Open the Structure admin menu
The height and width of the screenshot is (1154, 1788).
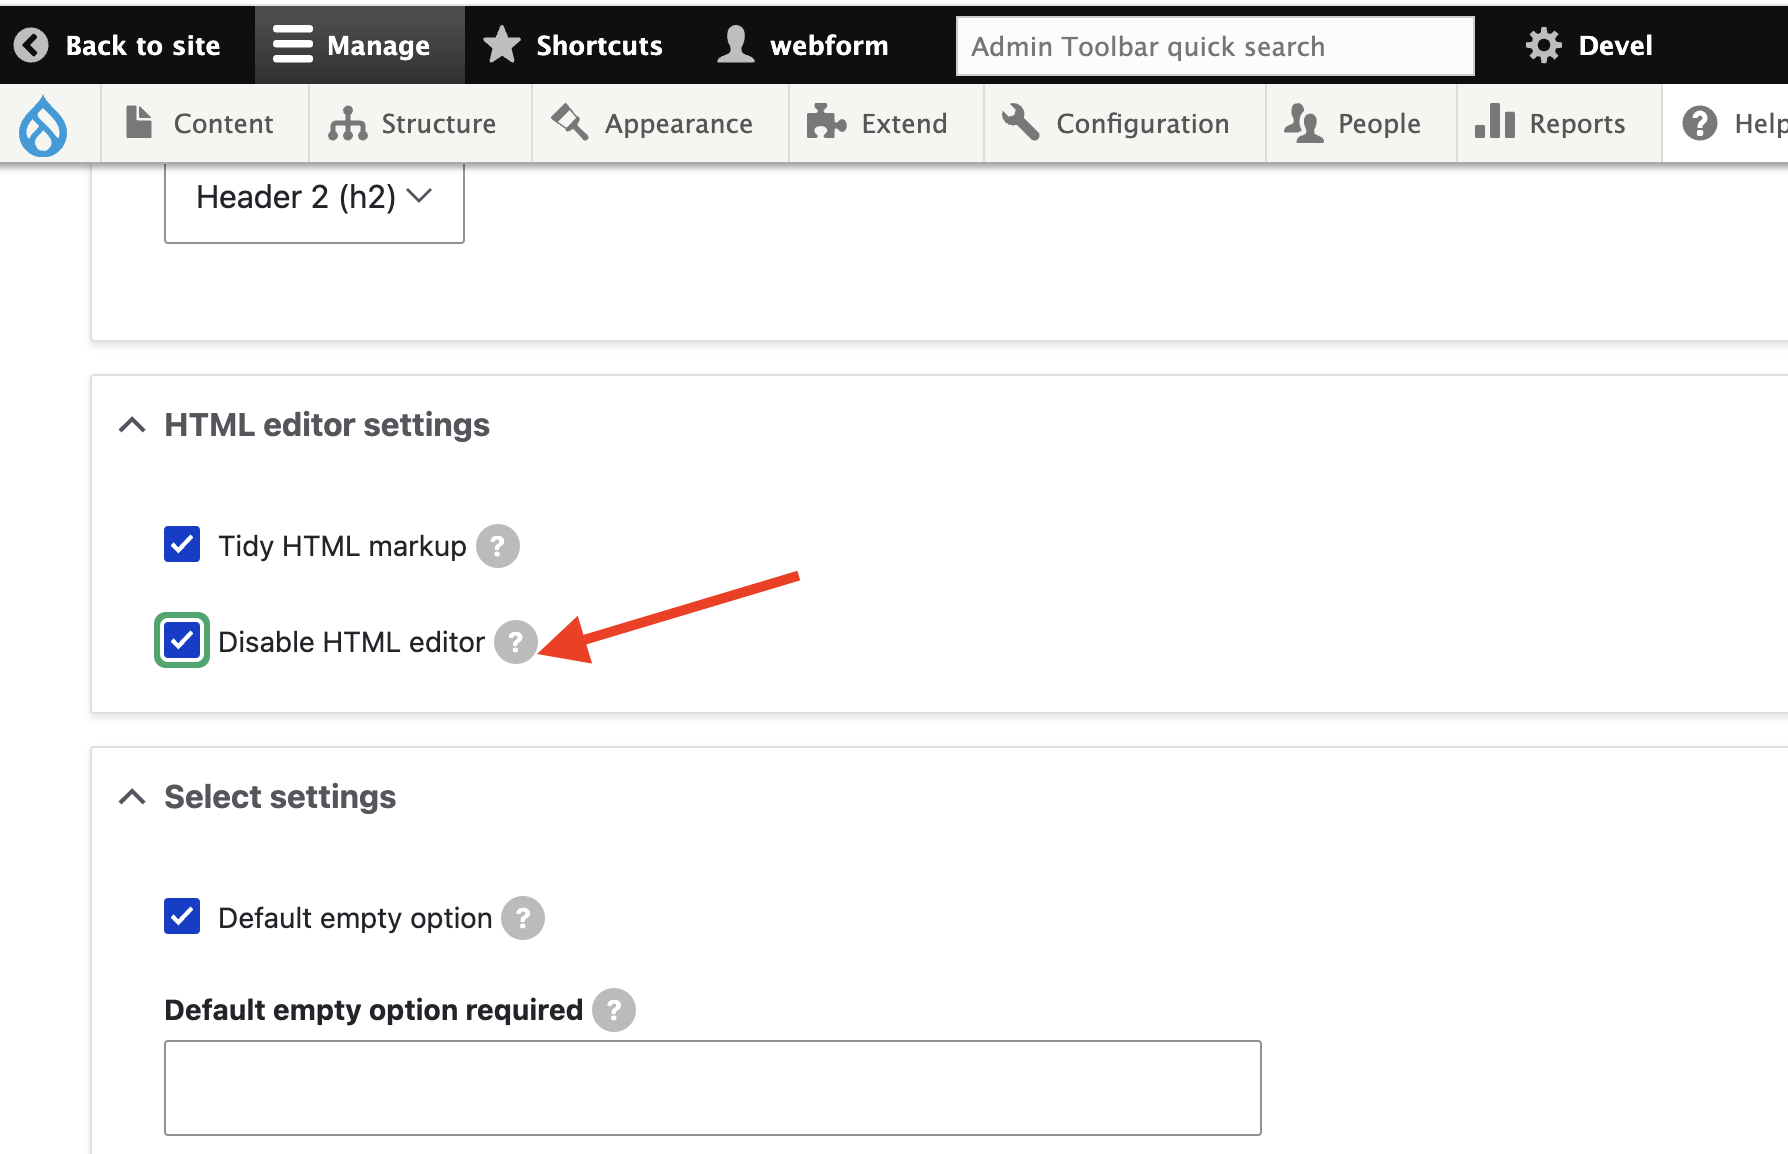pos(420,123)
